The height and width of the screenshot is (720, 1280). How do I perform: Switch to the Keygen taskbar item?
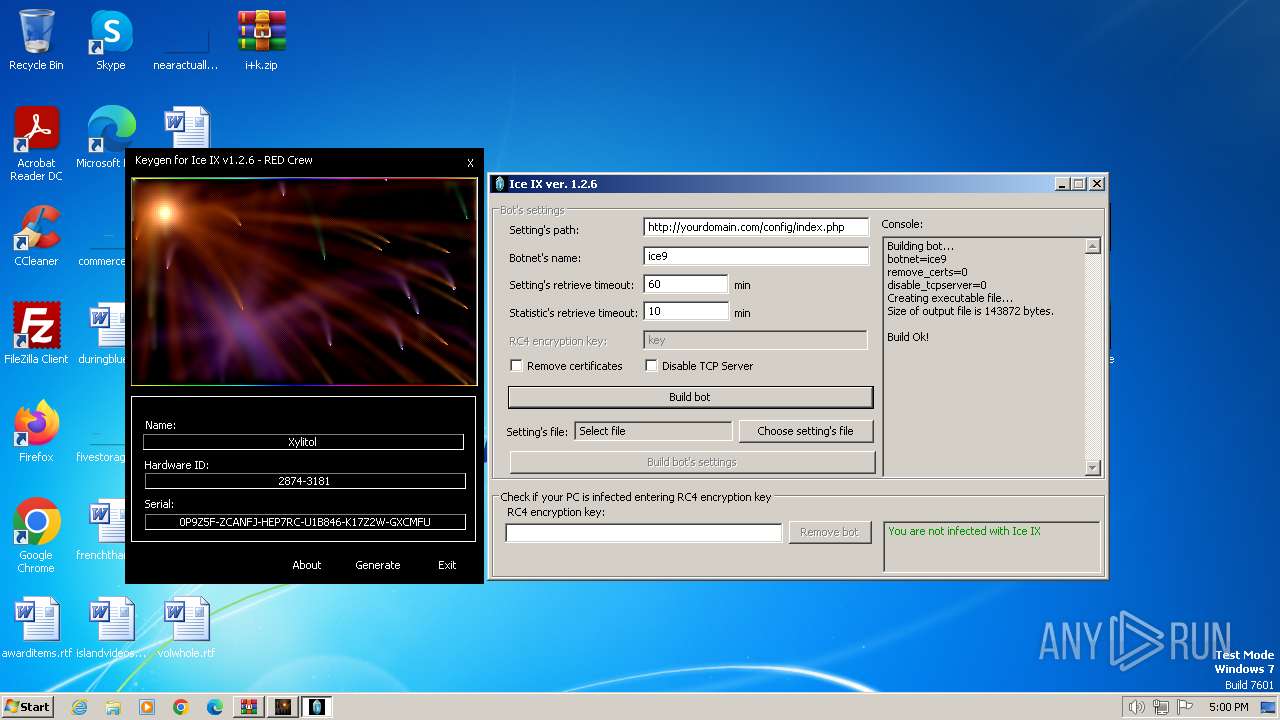283,707
